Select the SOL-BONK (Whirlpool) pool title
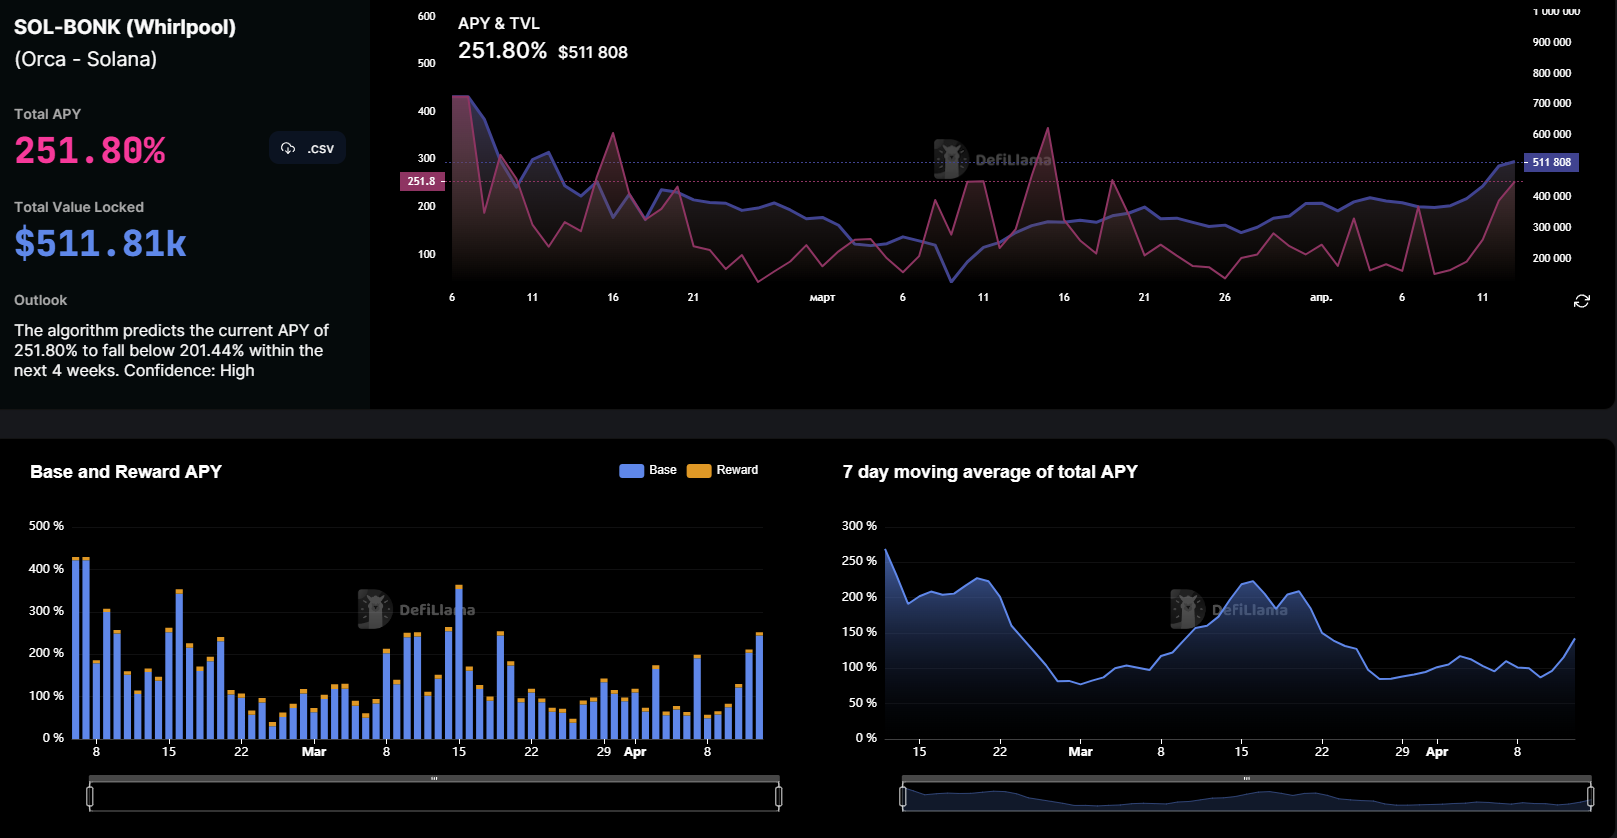Image resolution: width=1617 pixels, height=838 pixels. click(x=125, y=27)
